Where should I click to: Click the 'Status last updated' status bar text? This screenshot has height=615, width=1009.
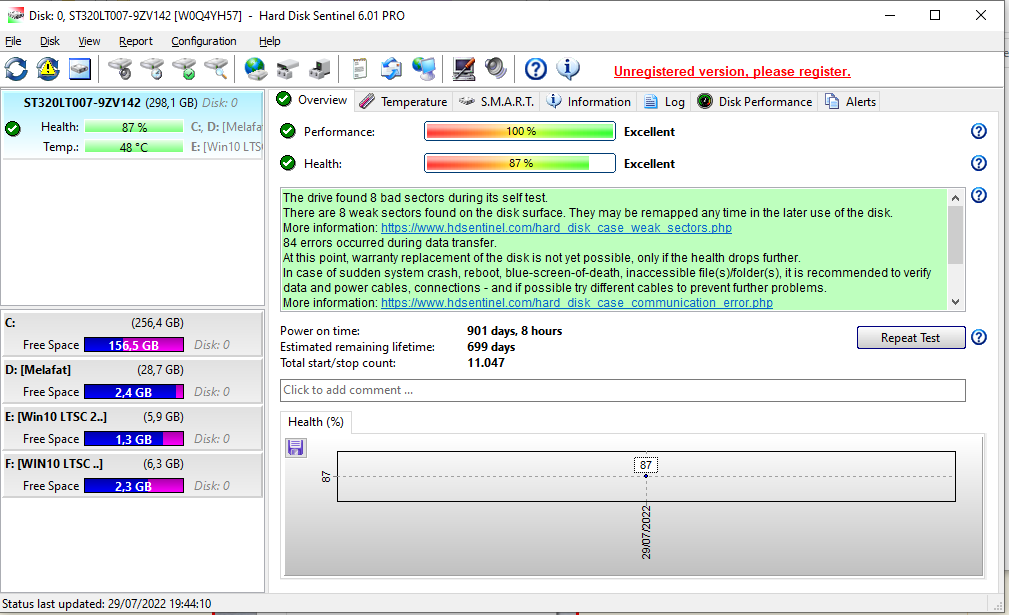coord(107,604)
